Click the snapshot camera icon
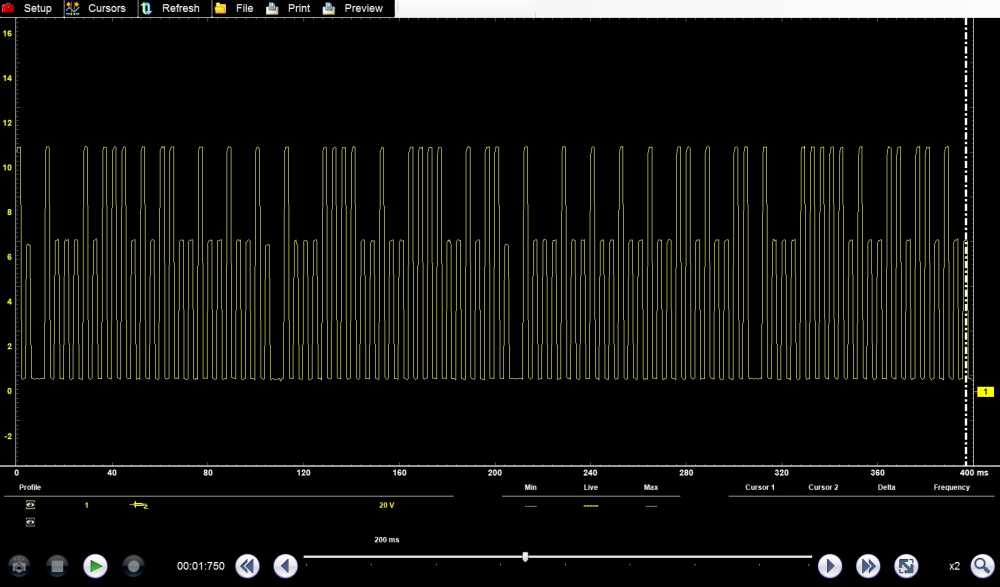The width and height of the screenshot is (1000, 587). [x=20, y=566]
